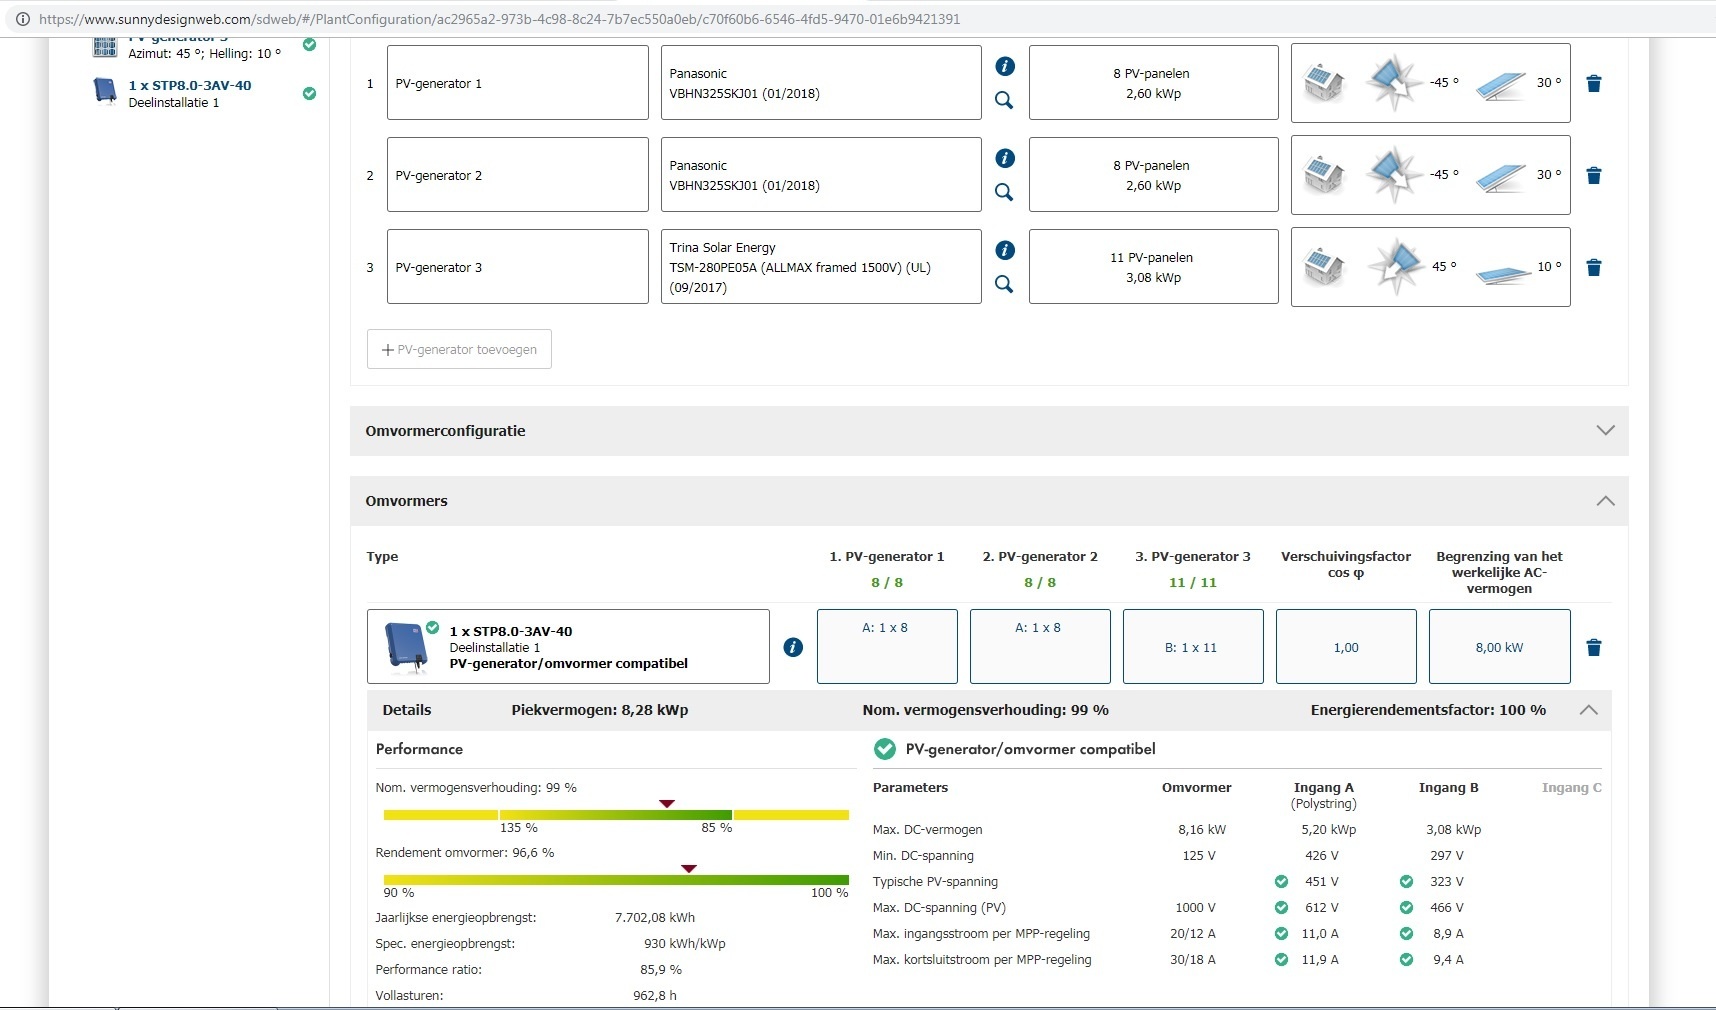Remove STP8.0-3AV-40 inverter via trash icon
This screenshot has width=1716, height=1010.
pyautogui.click(x=1594, y=648)
